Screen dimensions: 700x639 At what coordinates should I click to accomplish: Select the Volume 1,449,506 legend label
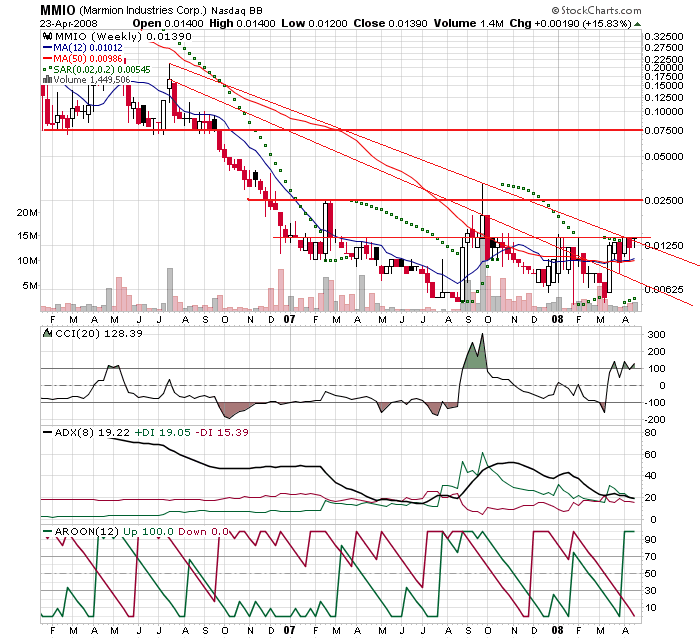coord(92,79)
